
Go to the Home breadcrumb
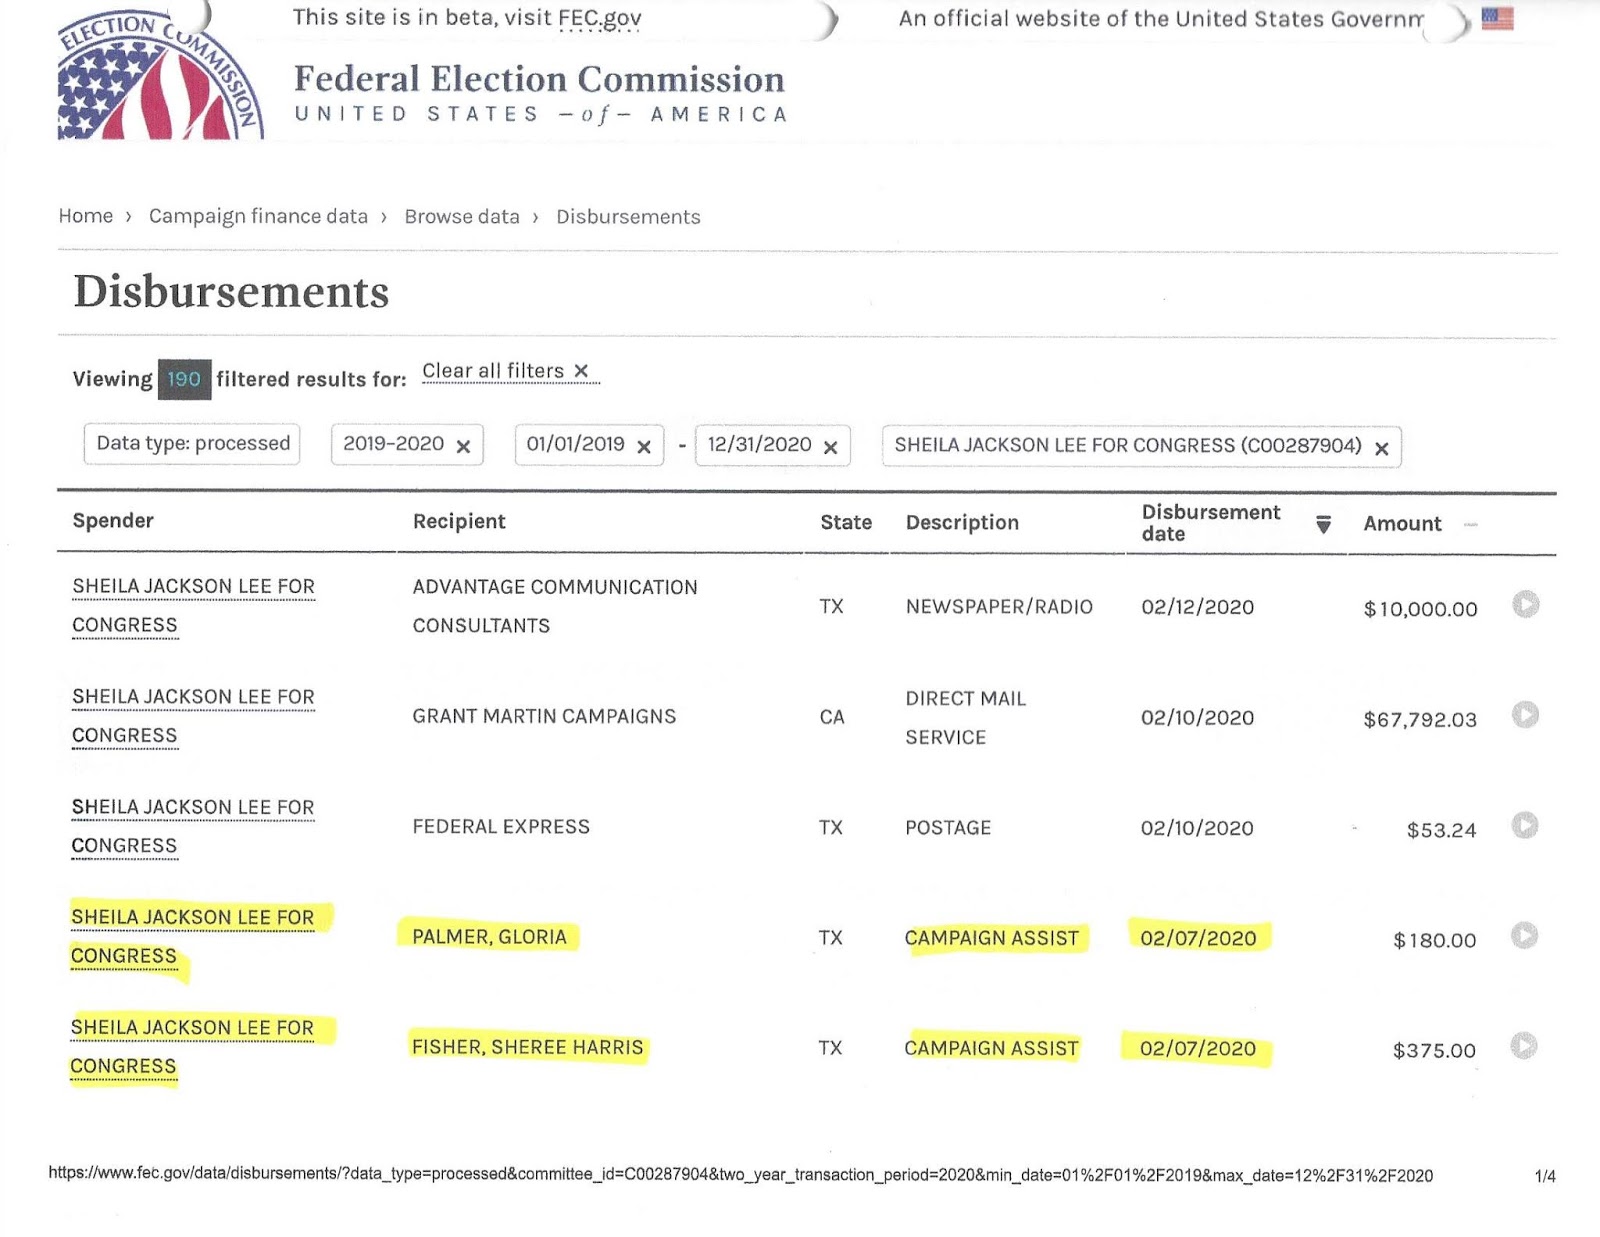(86, 216)
